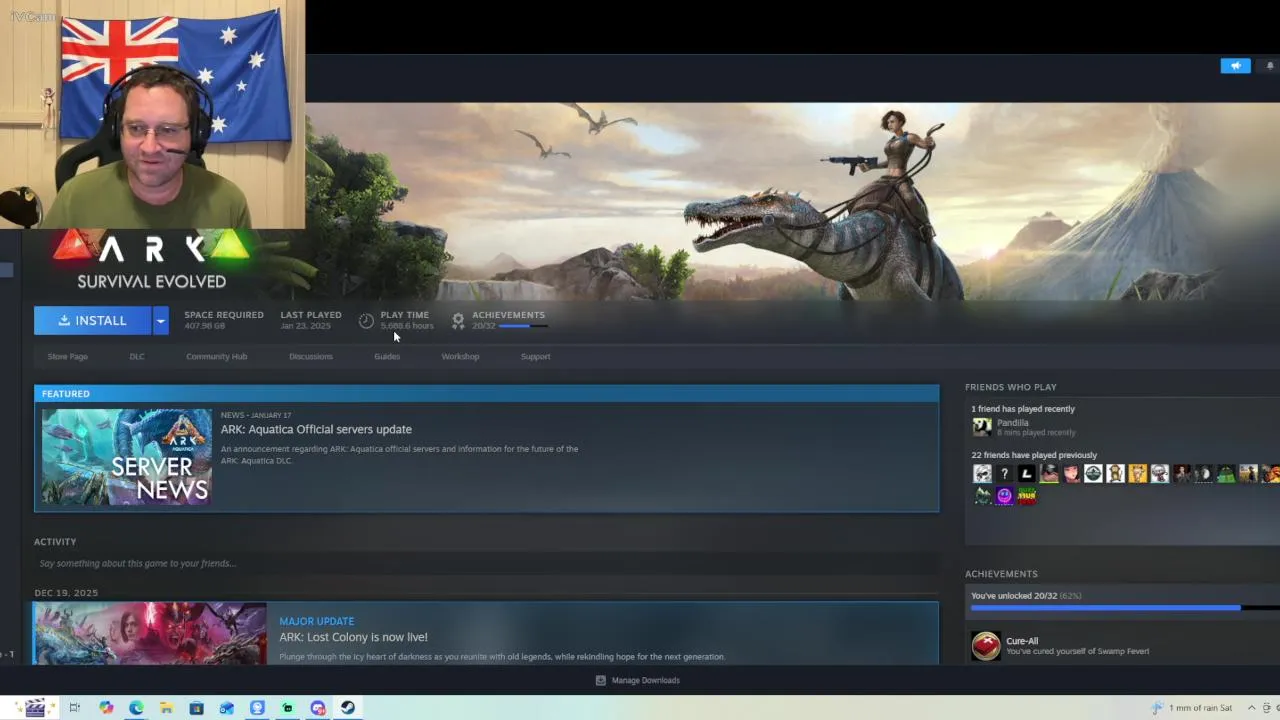Open the notifications bell icon

tap(1270, 66)
